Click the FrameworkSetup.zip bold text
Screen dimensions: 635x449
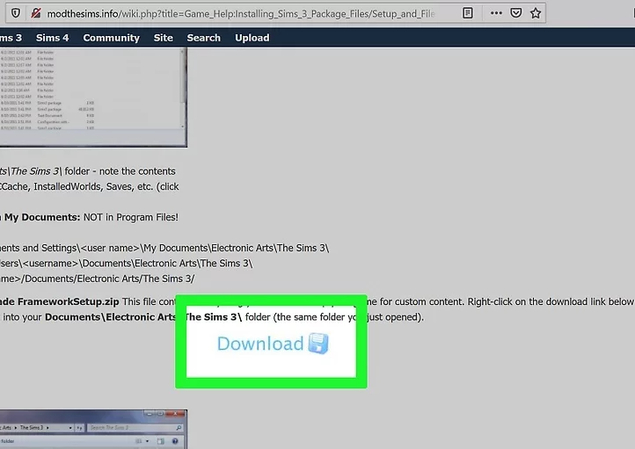click(x=68, y=302)
